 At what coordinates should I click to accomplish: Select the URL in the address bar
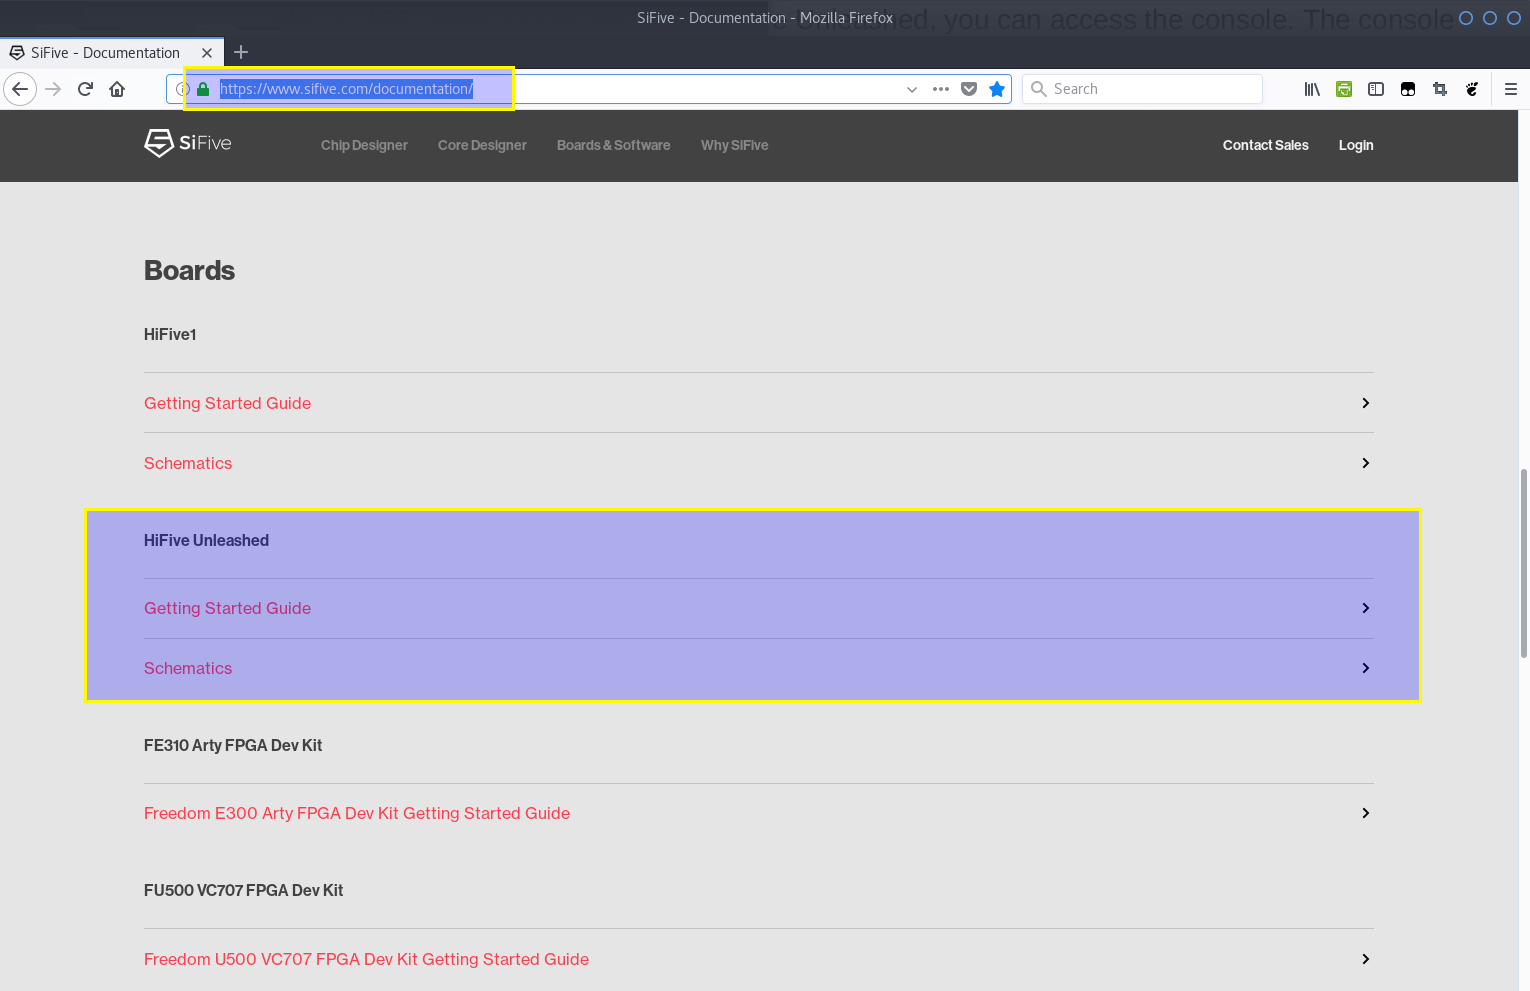click(x=346, y=89)
